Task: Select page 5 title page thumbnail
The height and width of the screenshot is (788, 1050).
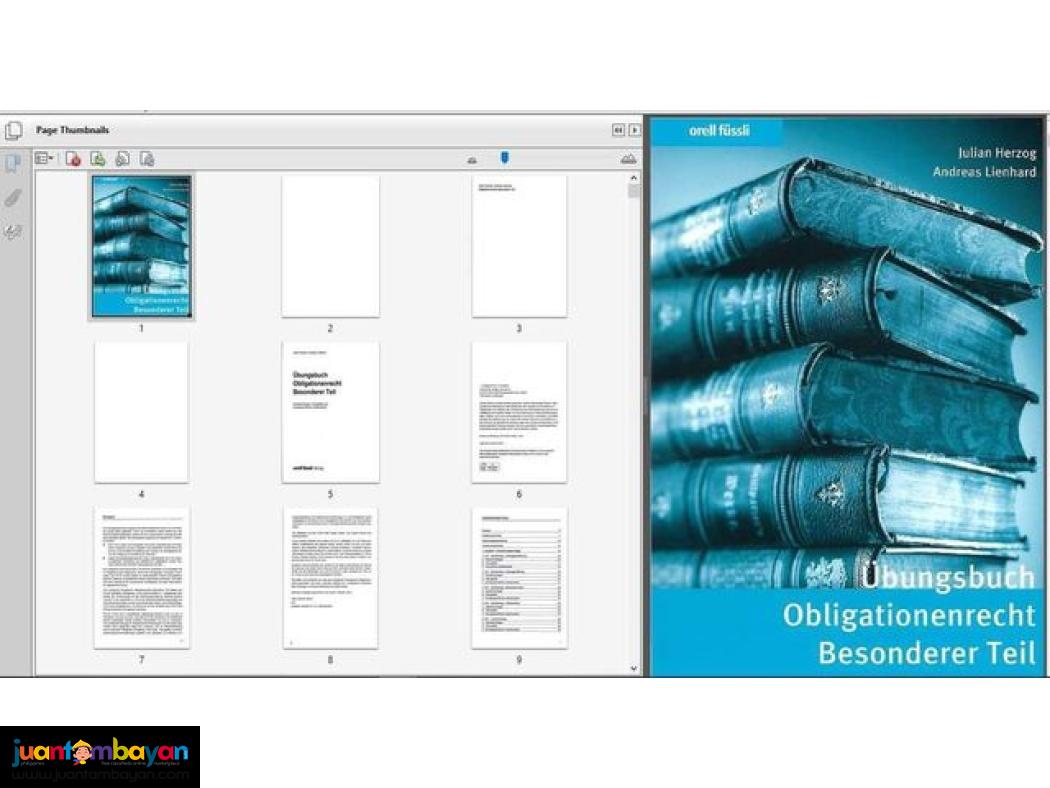Action: pyautogui.click(x=331, y=412)
